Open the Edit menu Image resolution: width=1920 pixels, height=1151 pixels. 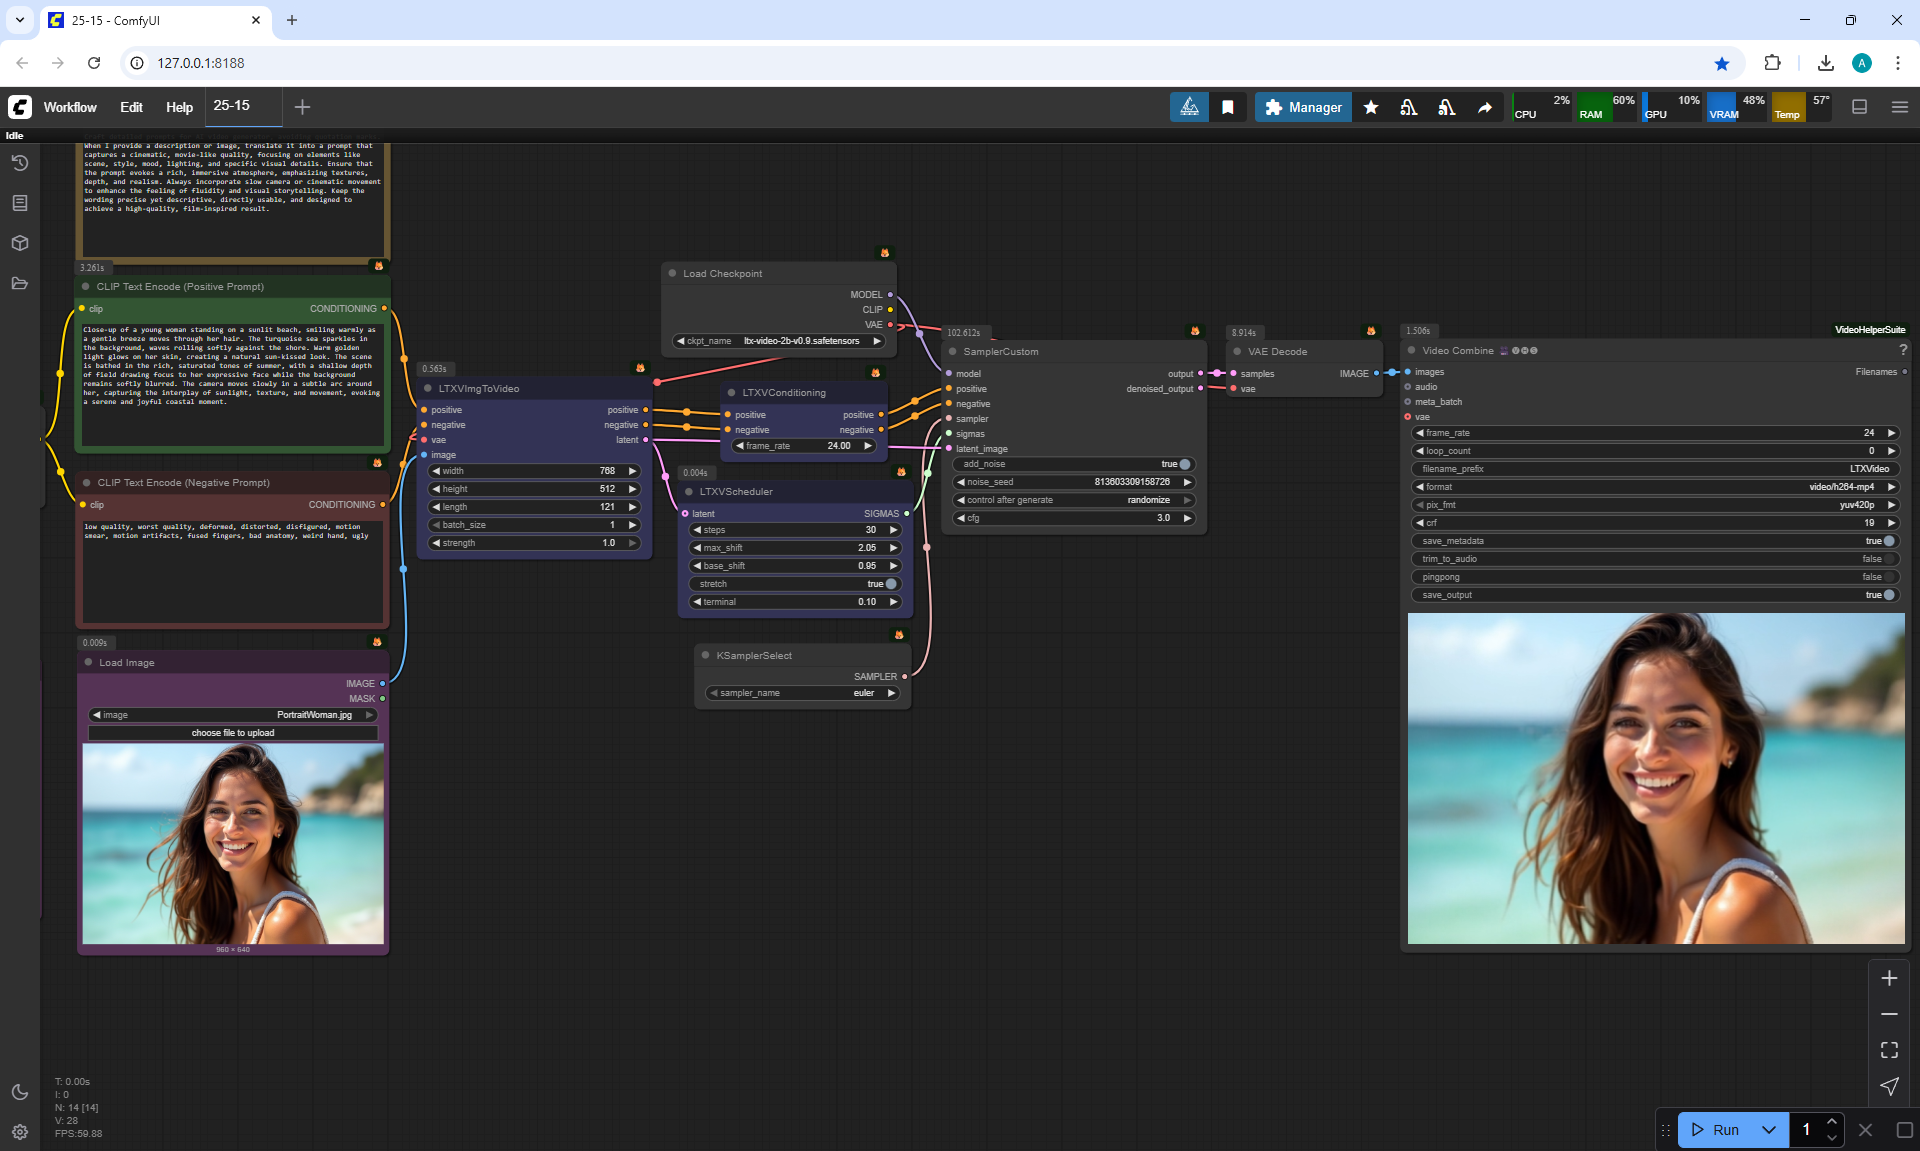click(x=131, y=107)
